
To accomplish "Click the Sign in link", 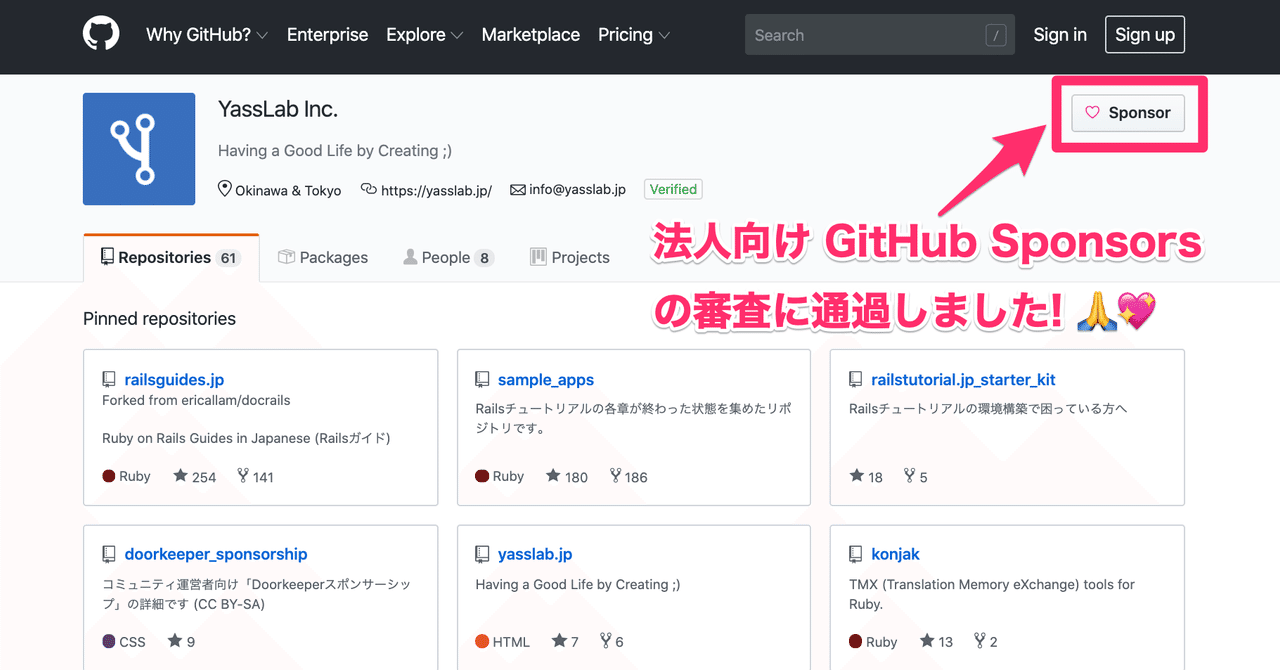I will coord(1060,34).
